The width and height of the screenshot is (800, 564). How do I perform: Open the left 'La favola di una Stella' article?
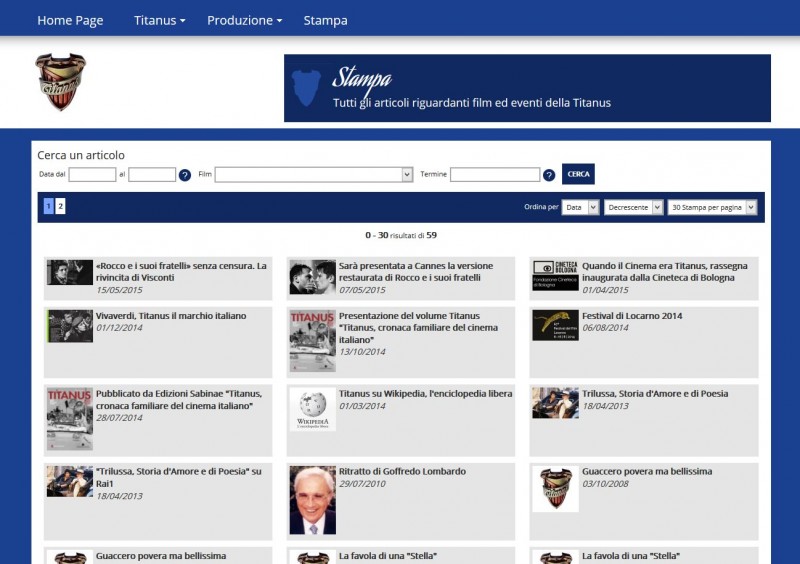(388, 556)
